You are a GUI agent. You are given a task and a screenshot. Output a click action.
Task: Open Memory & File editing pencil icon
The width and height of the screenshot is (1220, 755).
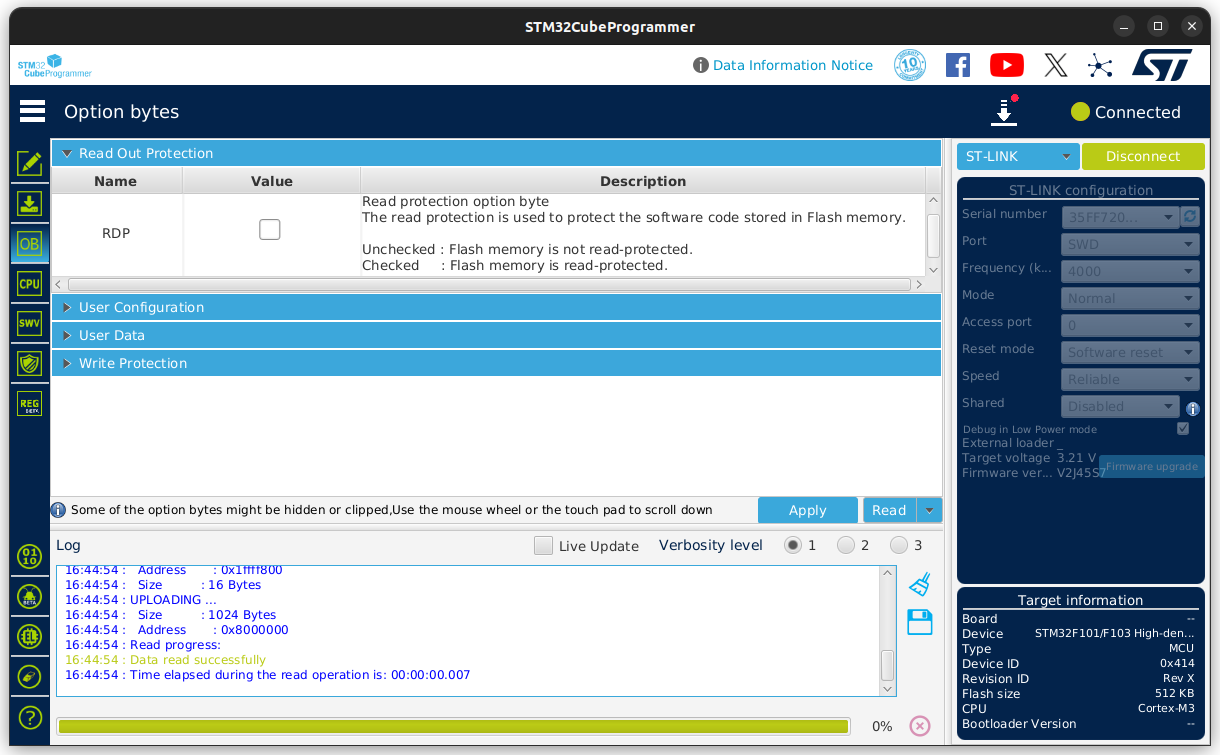click(30, 163)
